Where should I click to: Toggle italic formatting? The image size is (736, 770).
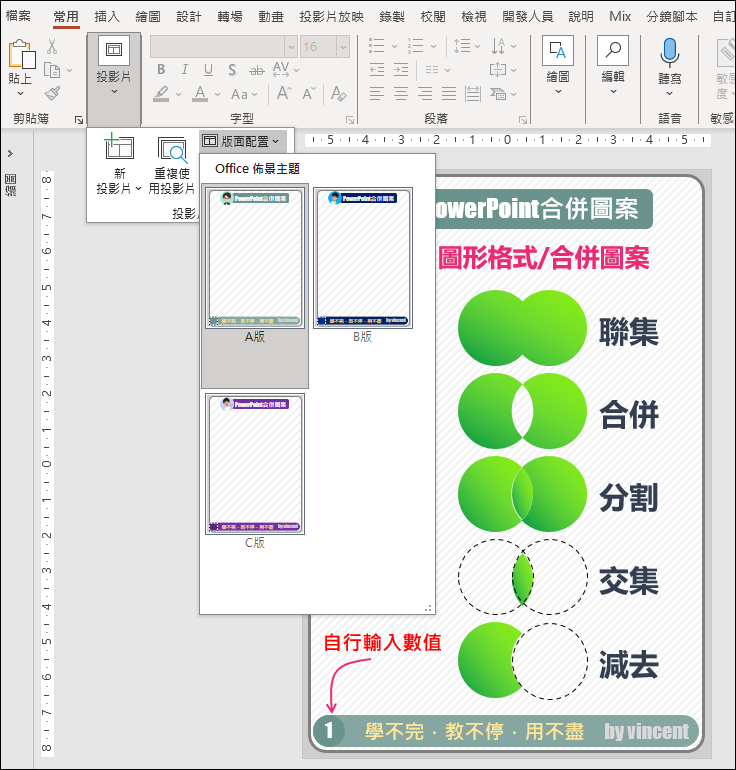[185, 70]
